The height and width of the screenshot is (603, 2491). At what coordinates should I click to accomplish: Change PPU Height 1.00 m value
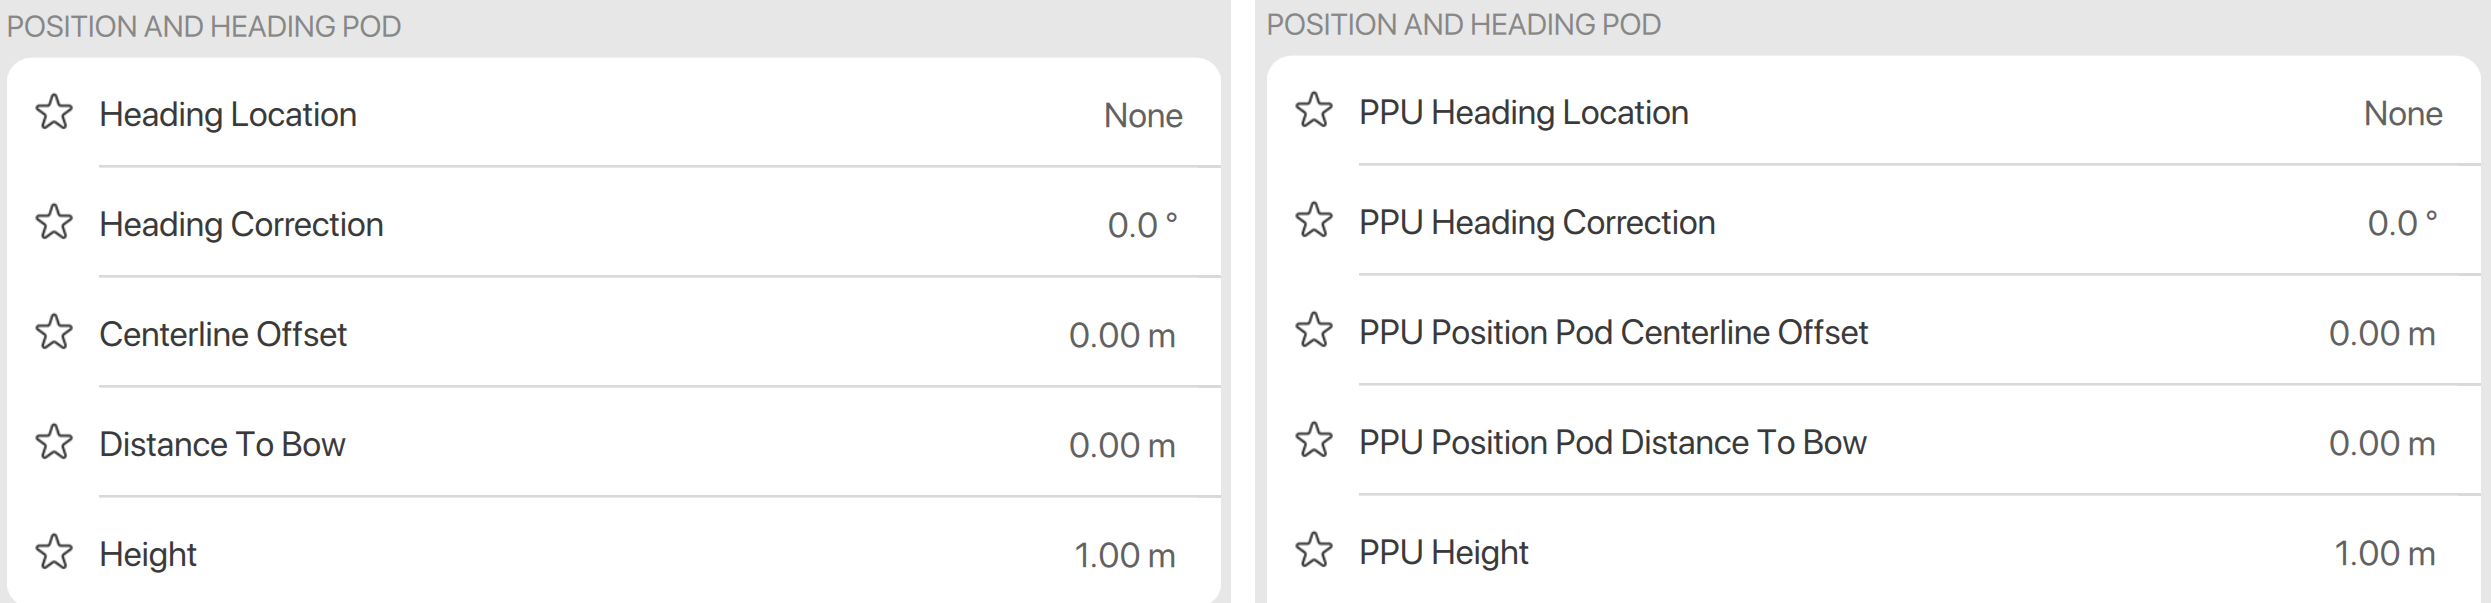click(2384, 554)
